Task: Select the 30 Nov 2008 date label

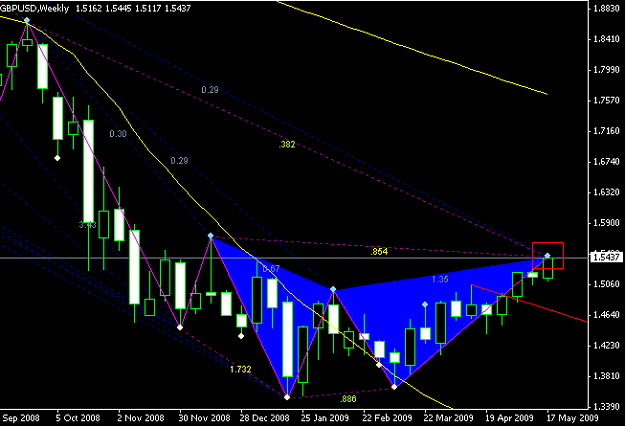Action: coord(204,418)
